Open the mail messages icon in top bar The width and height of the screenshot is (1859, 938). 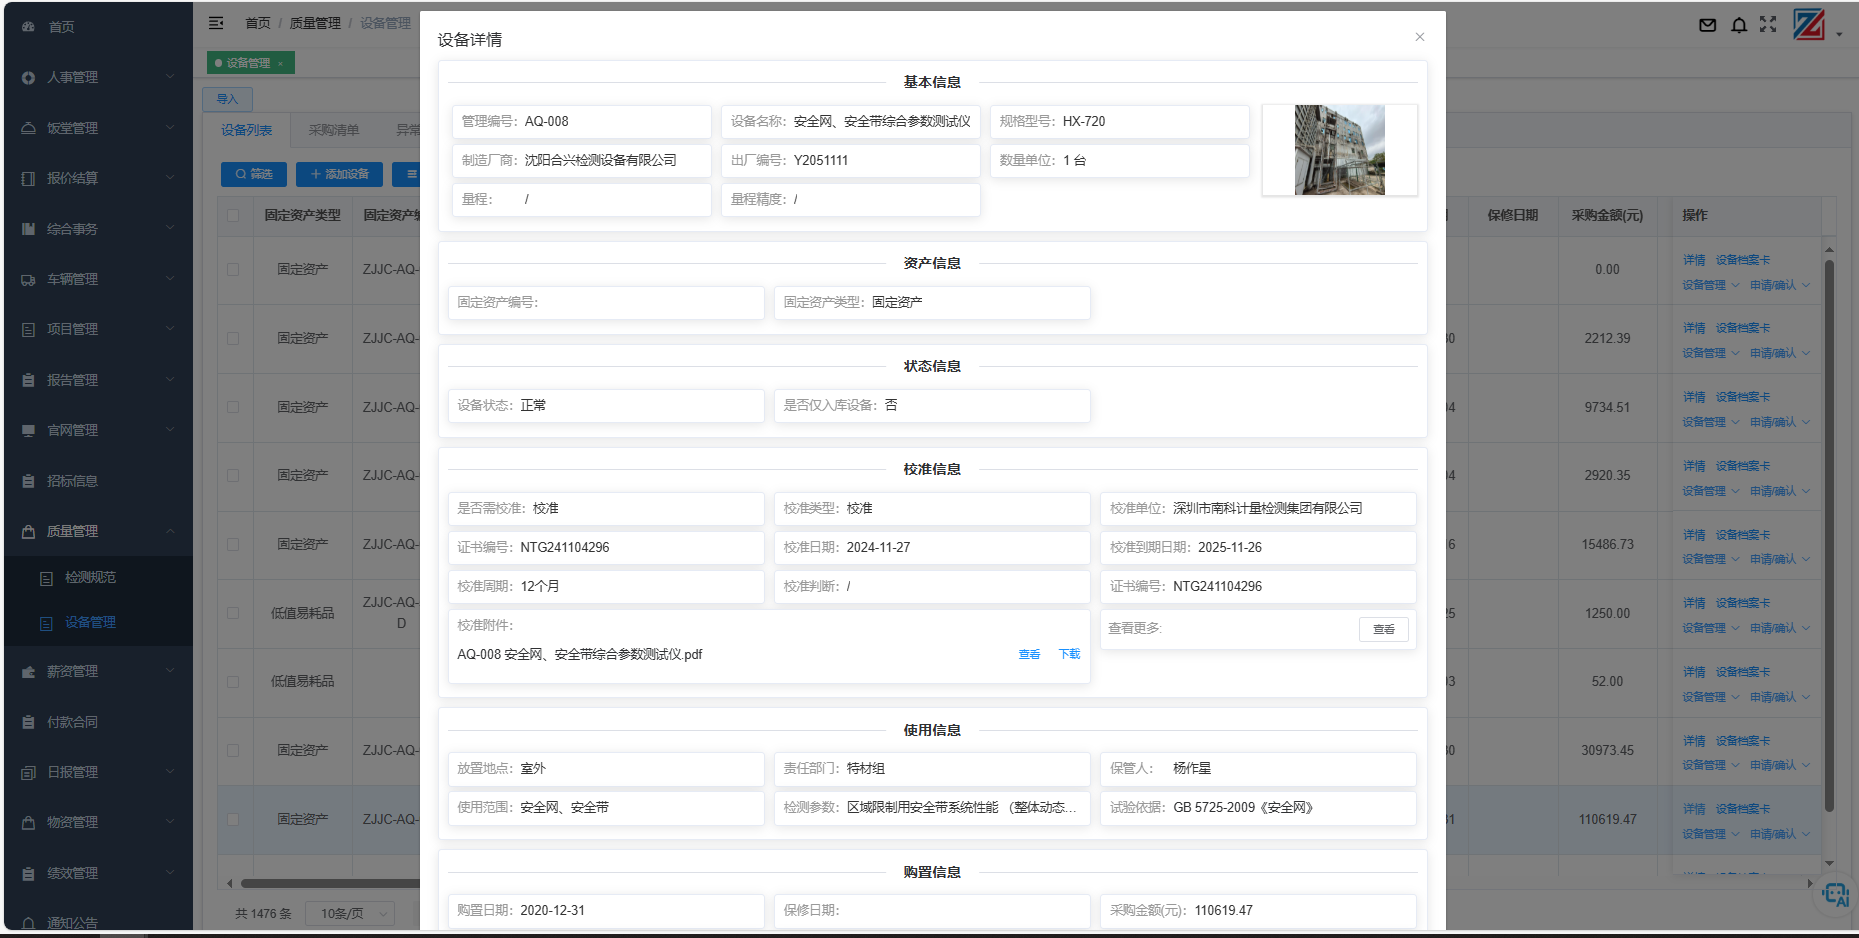click(x=1707, y=25)
